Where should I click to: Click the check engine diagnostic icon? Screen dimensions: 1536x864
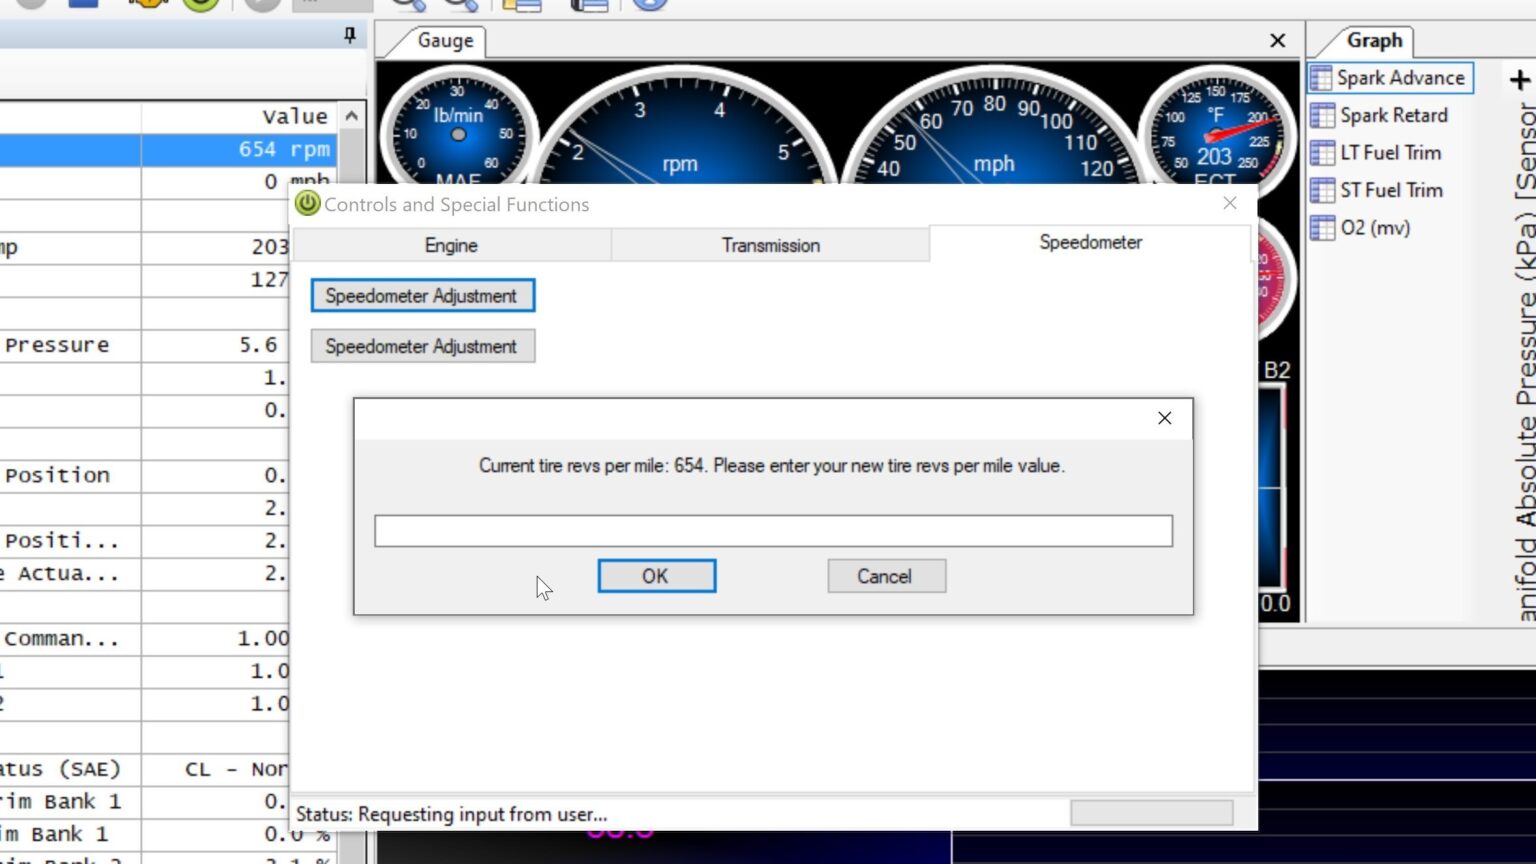coord(148,4)
